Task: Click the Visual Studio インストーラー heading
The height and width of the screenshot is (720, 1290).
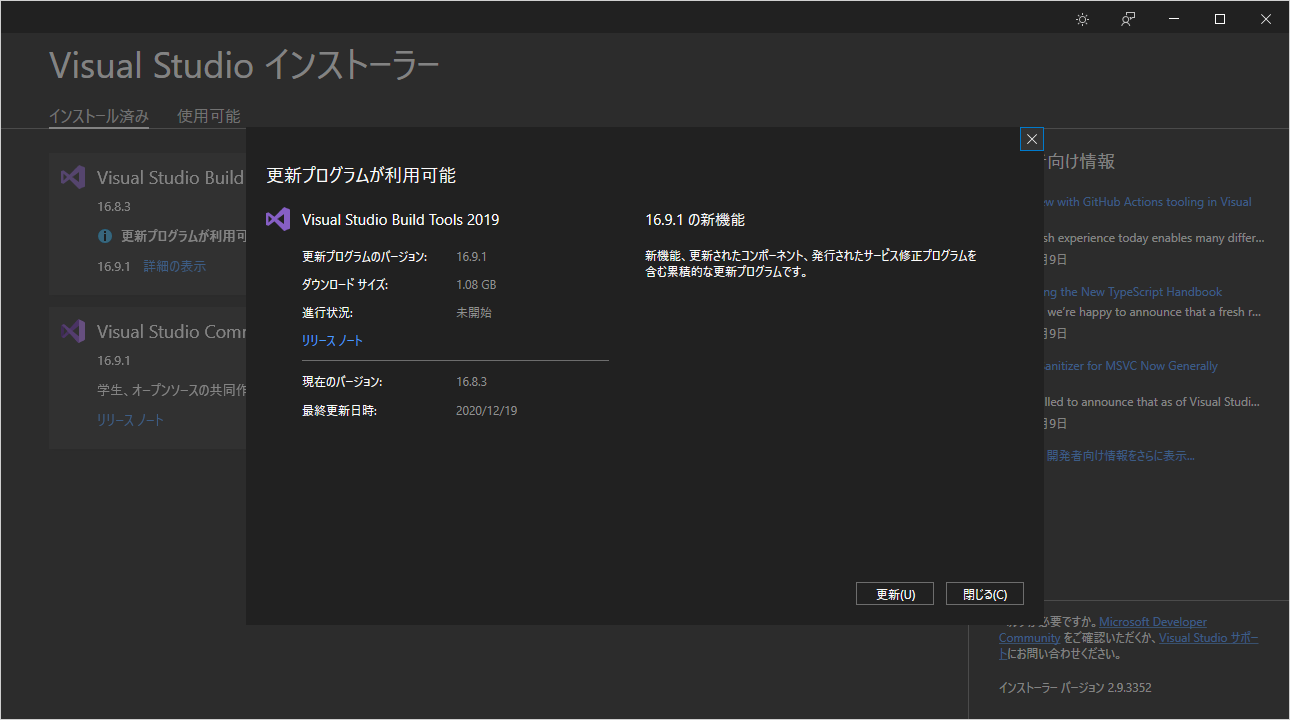Action: pos(244,66)
